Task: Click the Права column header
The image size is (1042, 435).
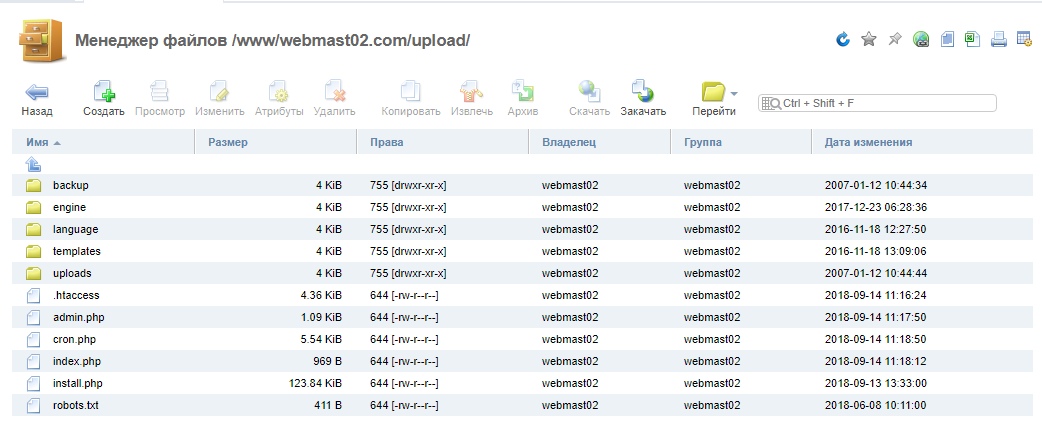Action: pos(386,142)
